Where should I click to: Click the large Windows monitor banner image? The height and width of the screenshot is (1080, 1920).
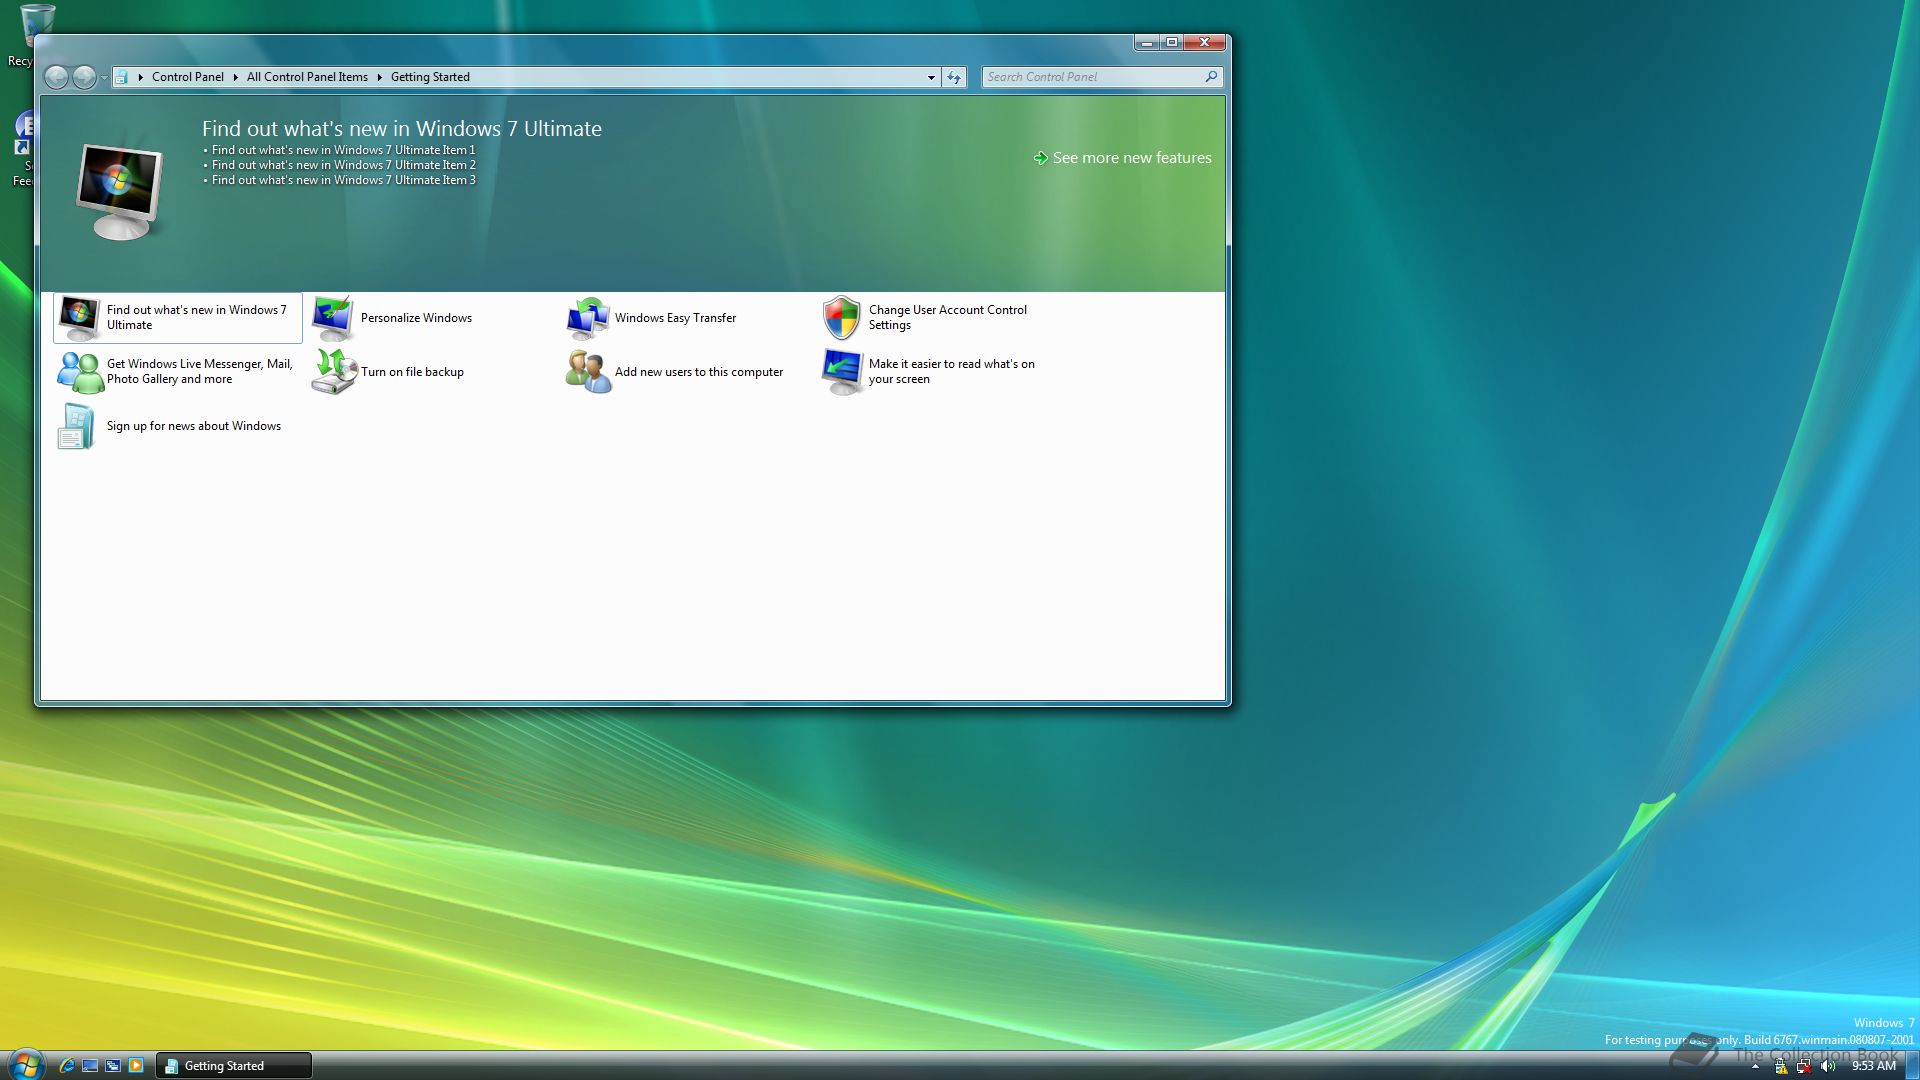tap(120, 191)
